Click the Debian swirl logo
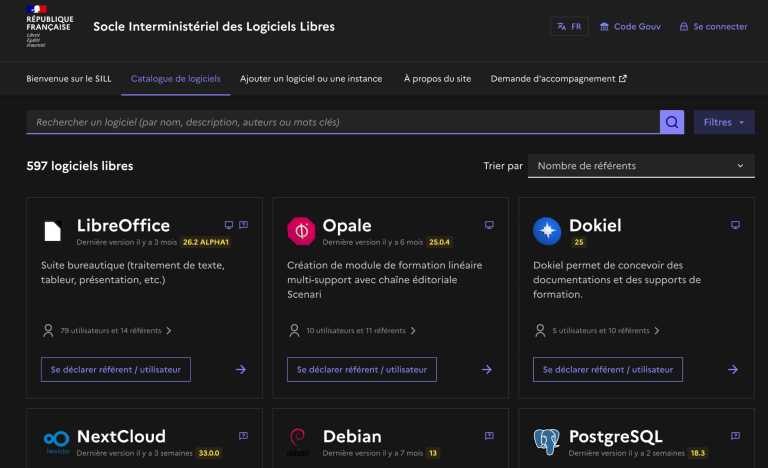This screenshot has height=468, width=768. 297,440
